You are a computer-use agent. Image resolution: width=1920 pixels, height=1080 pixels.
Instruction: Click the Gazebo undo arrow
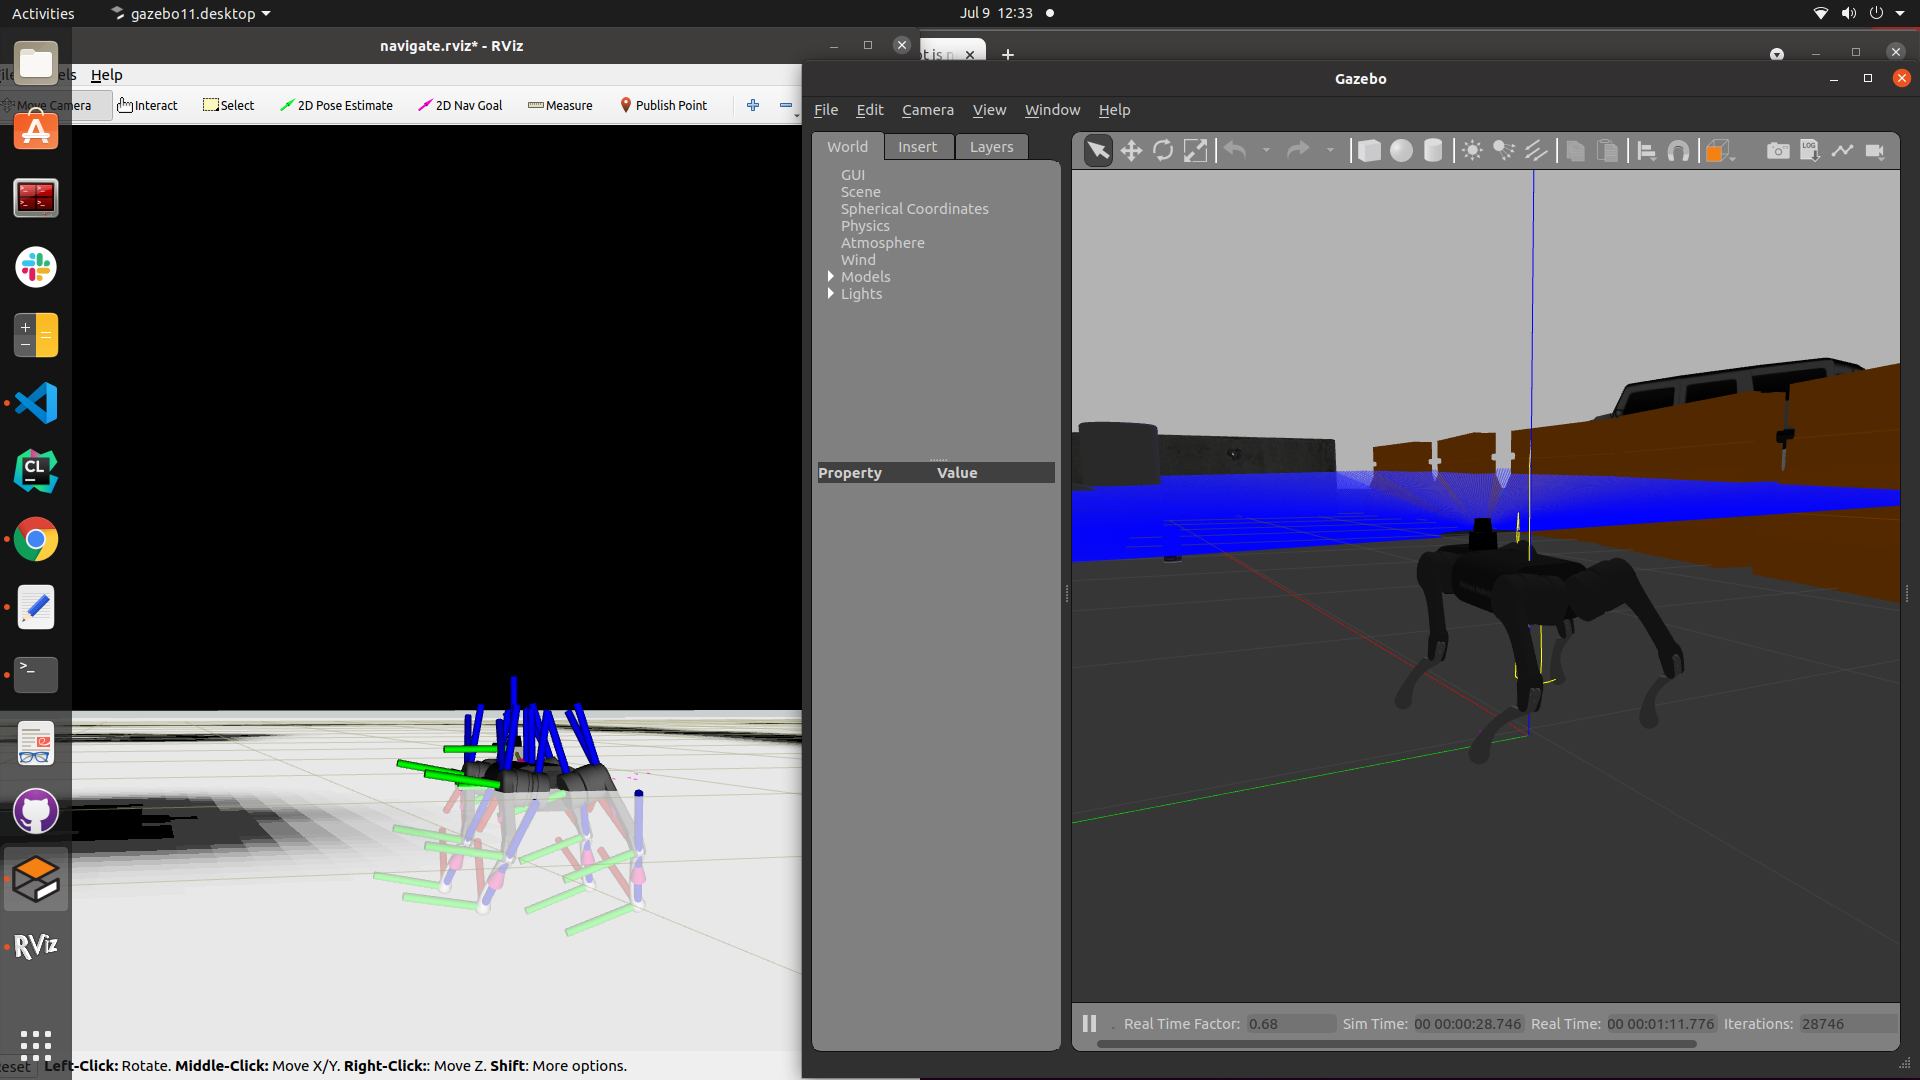(1236, 151)
